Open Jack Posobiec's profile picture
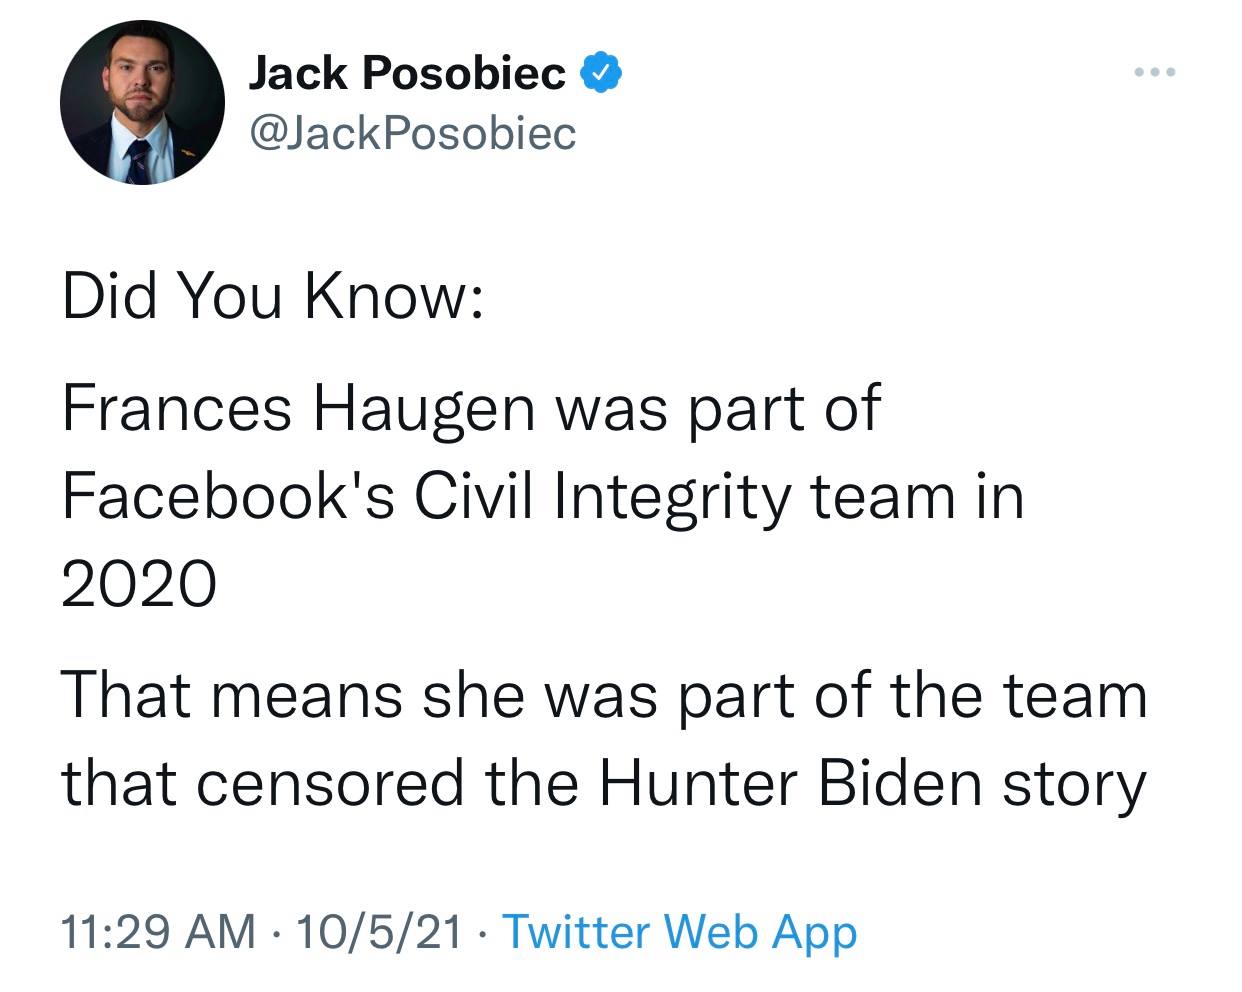The width and height of the screenshot is (1242, 992). (x=142, y=103)
